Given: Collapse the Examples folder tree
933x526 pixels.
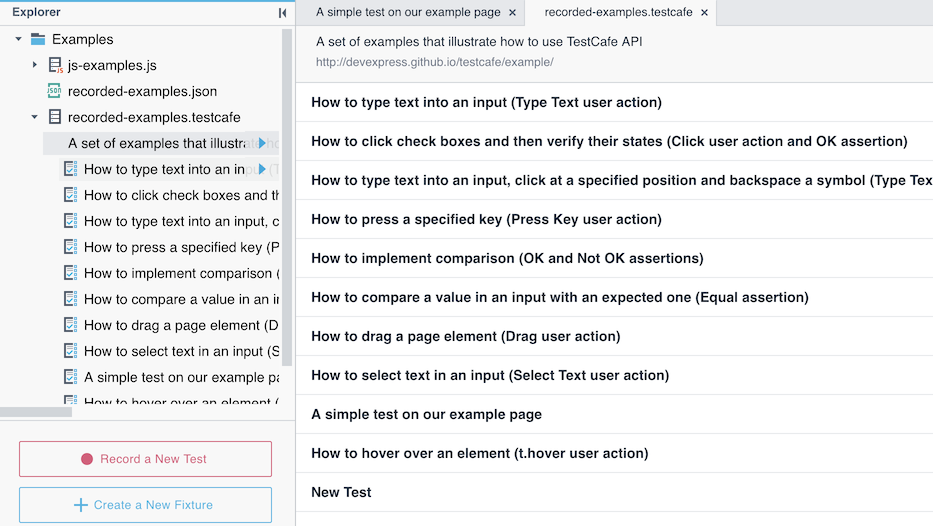Looking at the screenshot, I should [18, 40].
